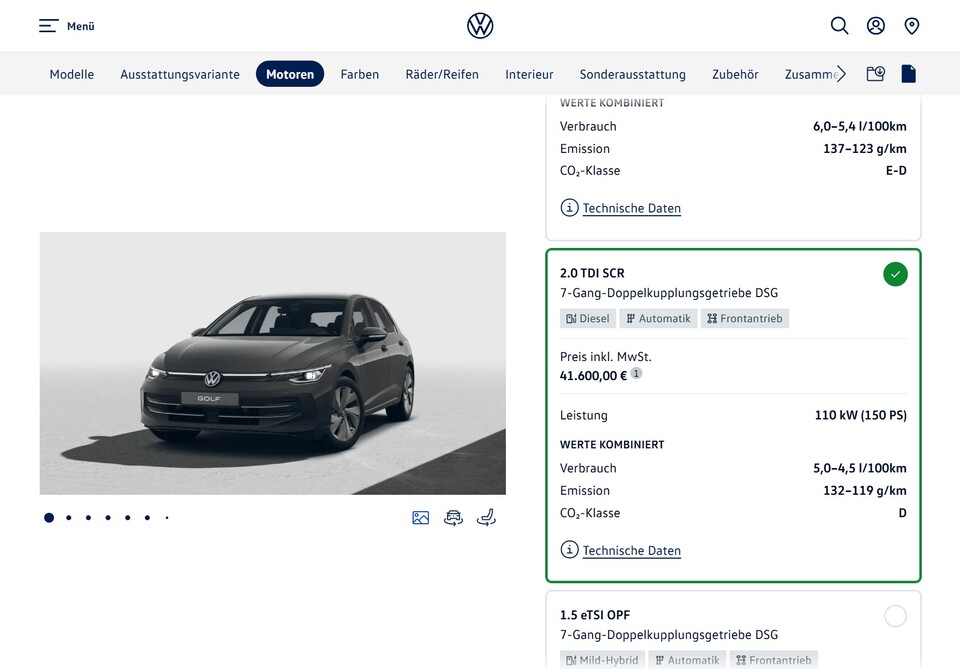This screenshot has height=669, width=960.
Task: Click the 6,0–5,4 l/100km consumption value
Action: pyautogui.click(x=860, y=126)
